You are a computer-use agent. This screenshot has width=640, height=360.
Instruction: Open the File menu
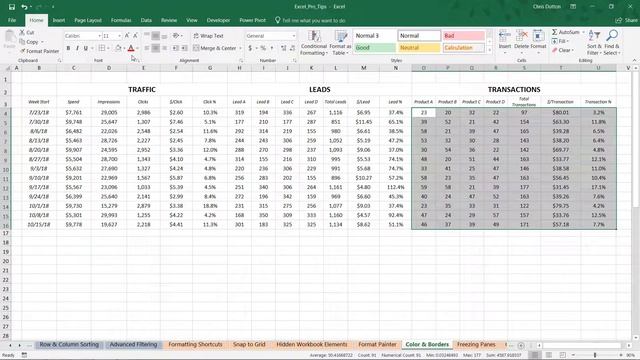12,20
